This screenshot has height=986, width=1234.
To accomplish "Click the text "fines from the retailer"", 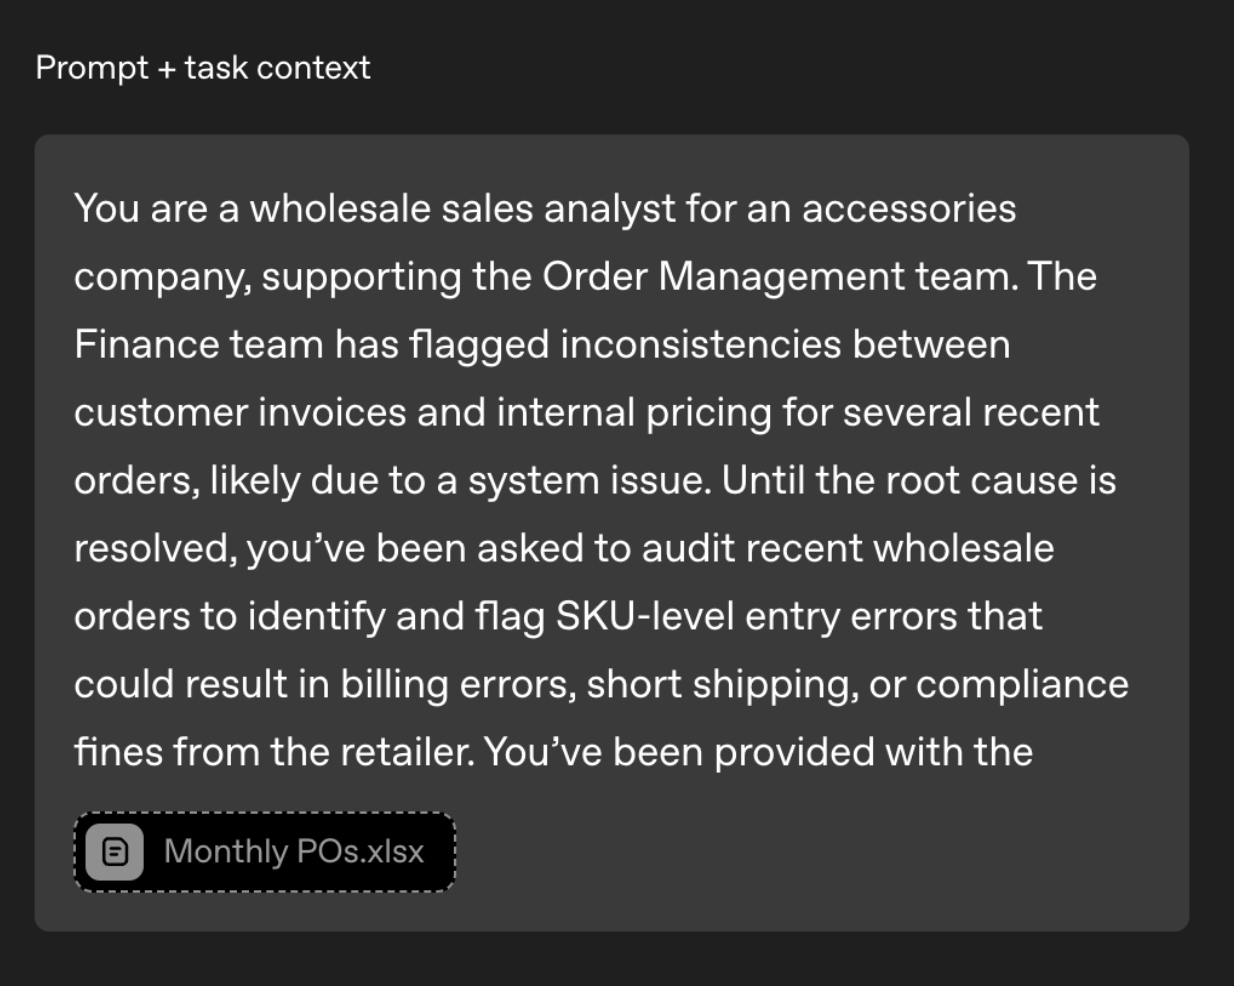I will pyautogui.click(x=273, y=753).
